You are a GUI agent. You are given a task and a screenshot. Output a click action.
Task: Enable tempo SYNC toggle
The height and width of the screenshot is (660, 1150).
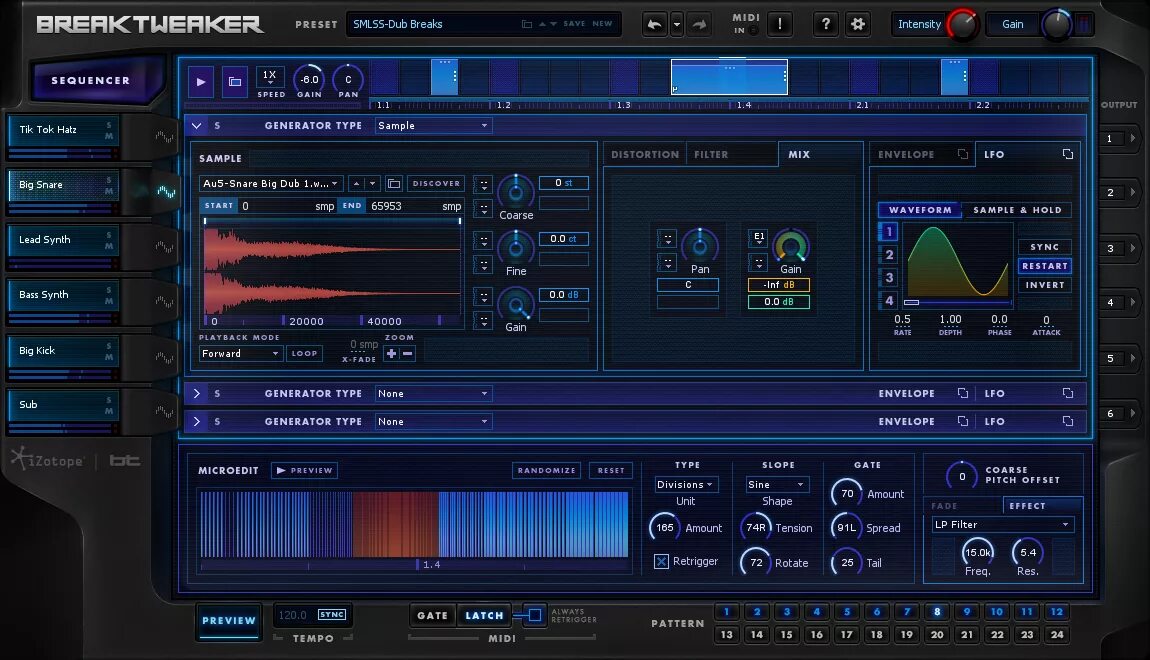(x=332, y=615)
